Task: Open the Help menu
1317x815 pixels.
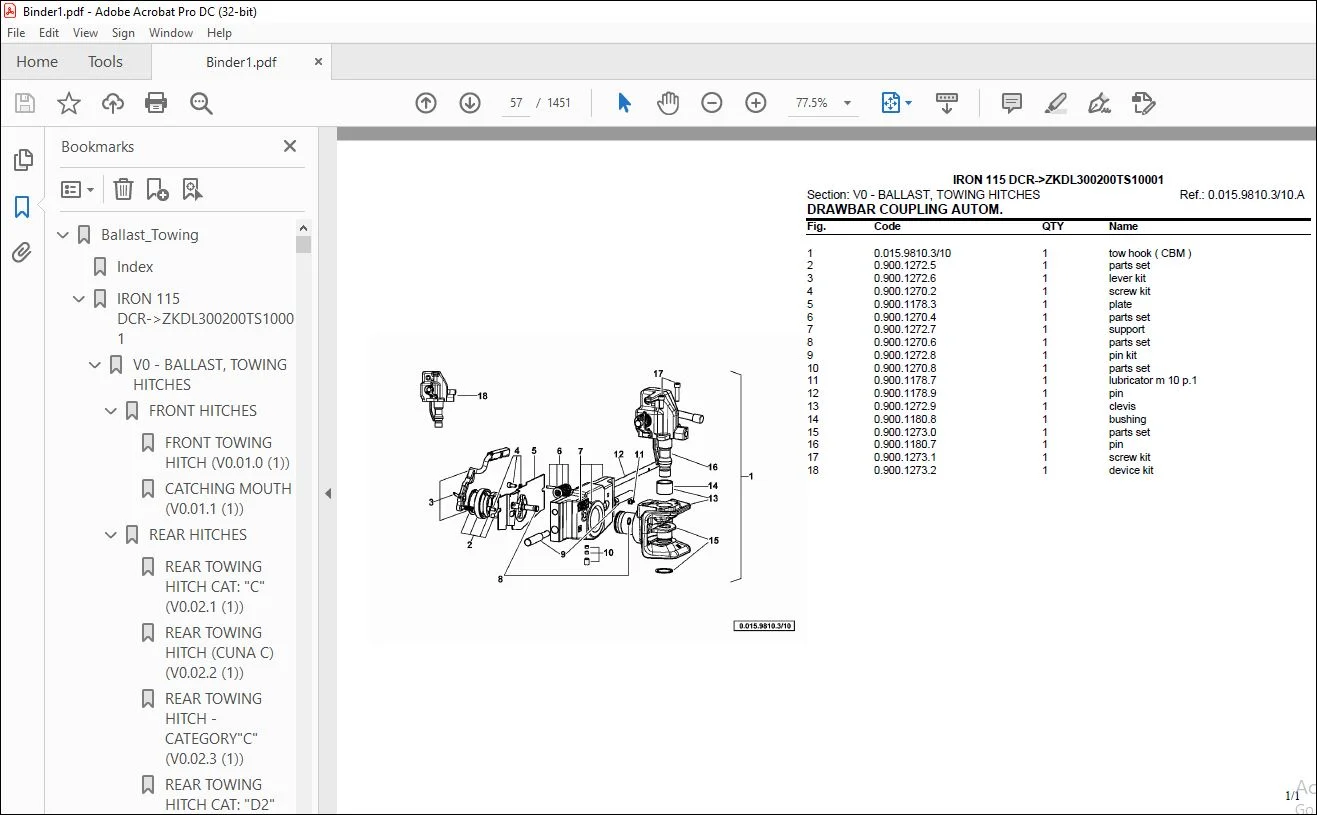Action: 219,33
